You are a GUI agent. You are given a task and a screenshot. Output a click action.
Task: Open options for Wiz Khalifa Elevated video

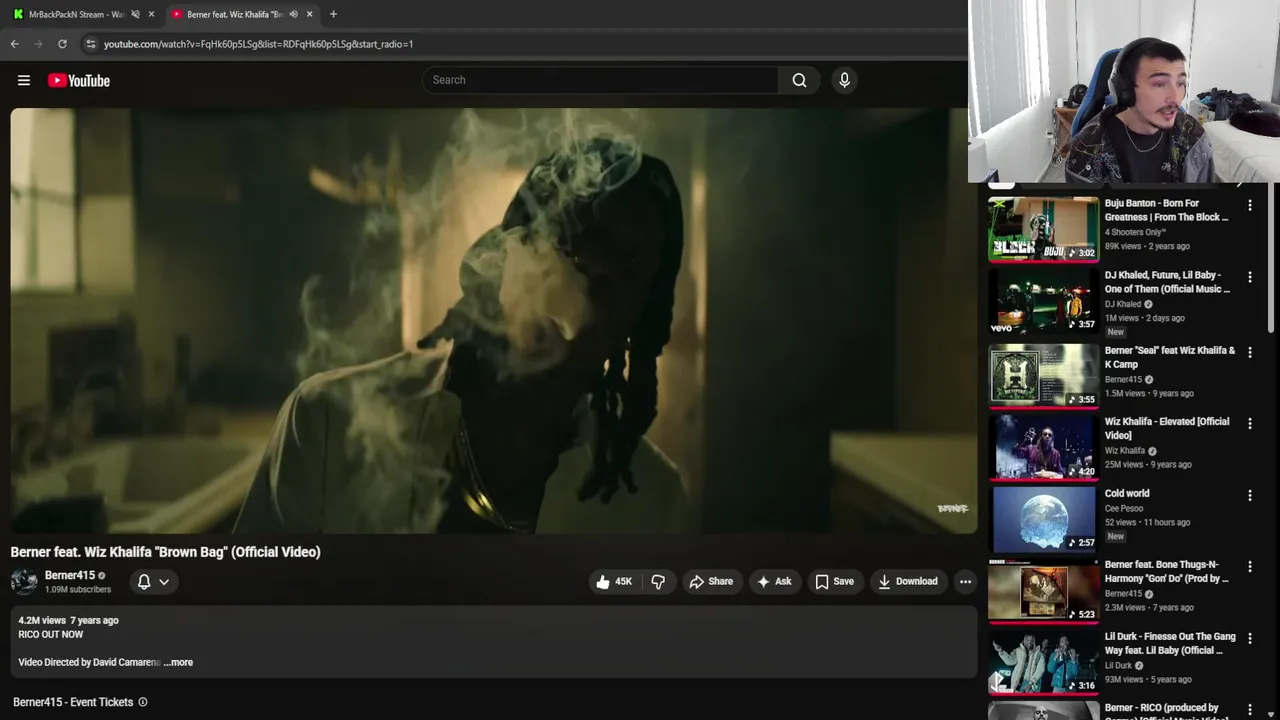(1249, 423)
